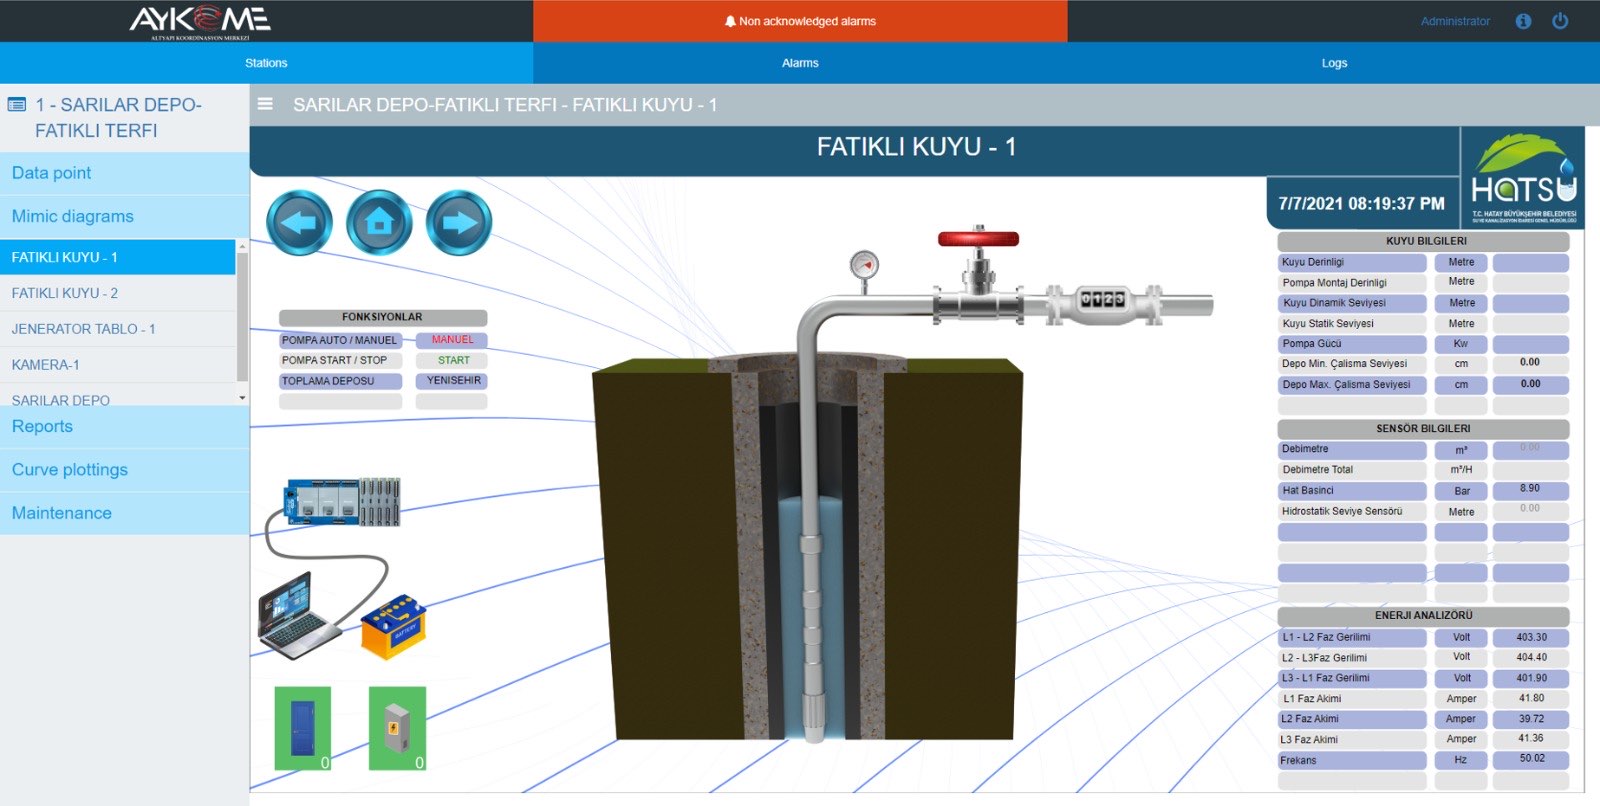Open the Alarms tab
1600x806 pixels.
point(800,63)
